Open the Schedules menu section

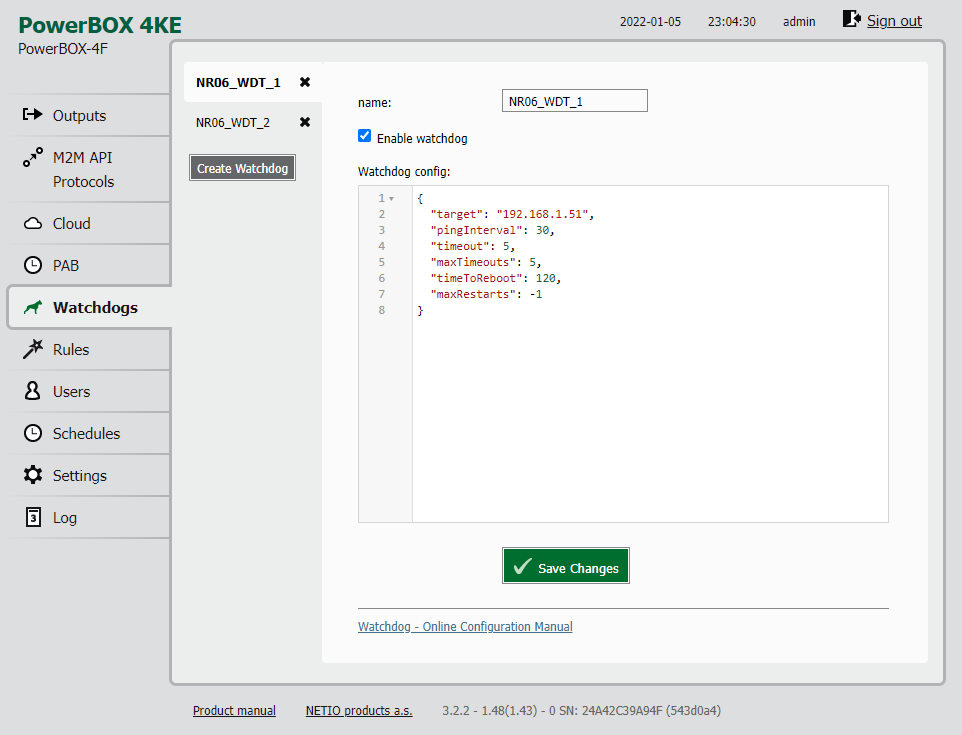[86, 433]
